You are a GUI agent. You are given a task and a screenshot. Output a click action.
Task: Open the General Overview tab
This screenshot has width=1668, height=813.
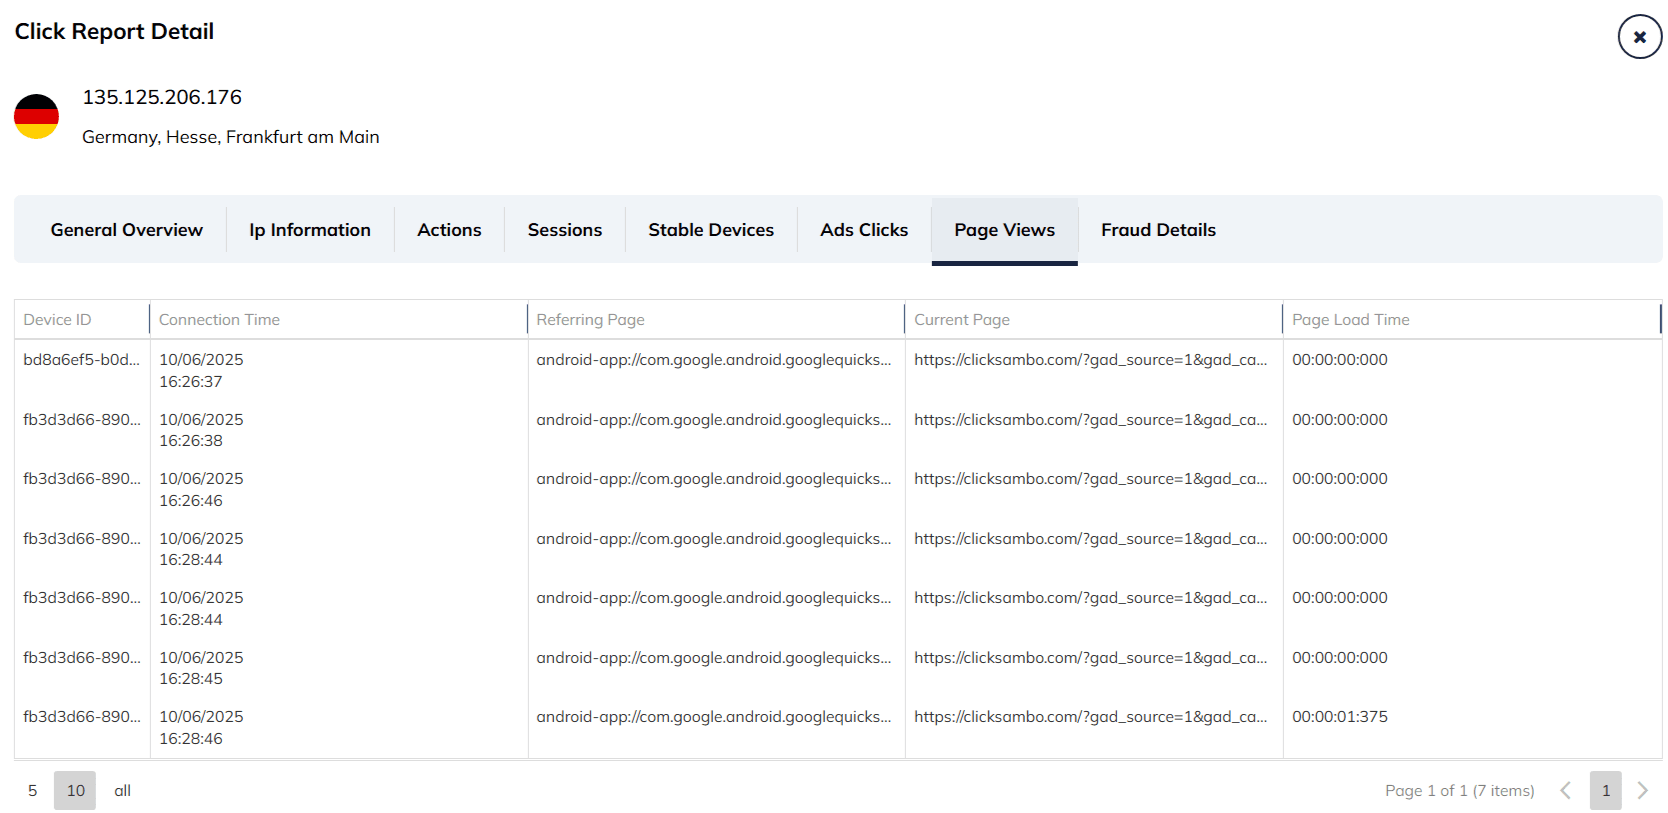[126, 230]
